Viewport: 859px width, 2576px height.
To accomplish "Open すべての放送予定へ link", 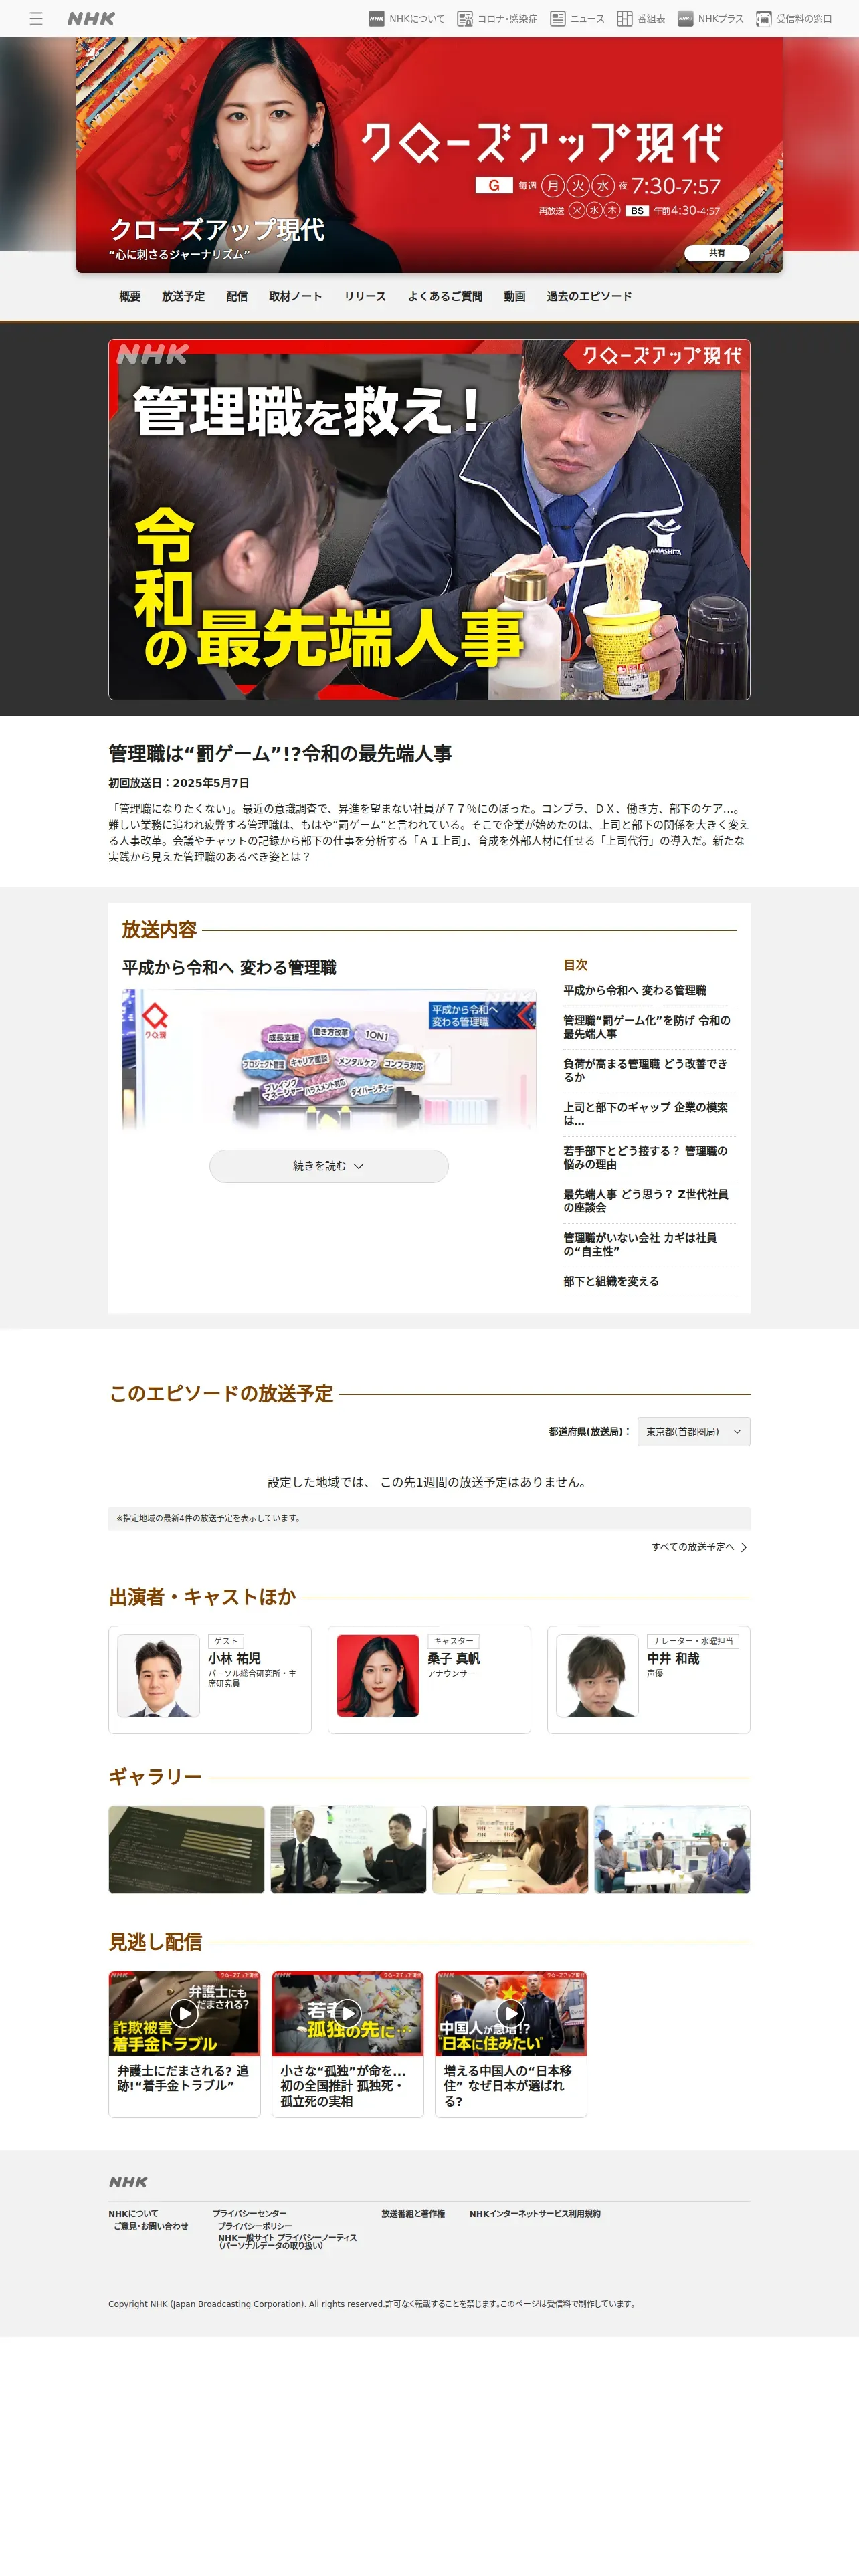I will 699,1547.
